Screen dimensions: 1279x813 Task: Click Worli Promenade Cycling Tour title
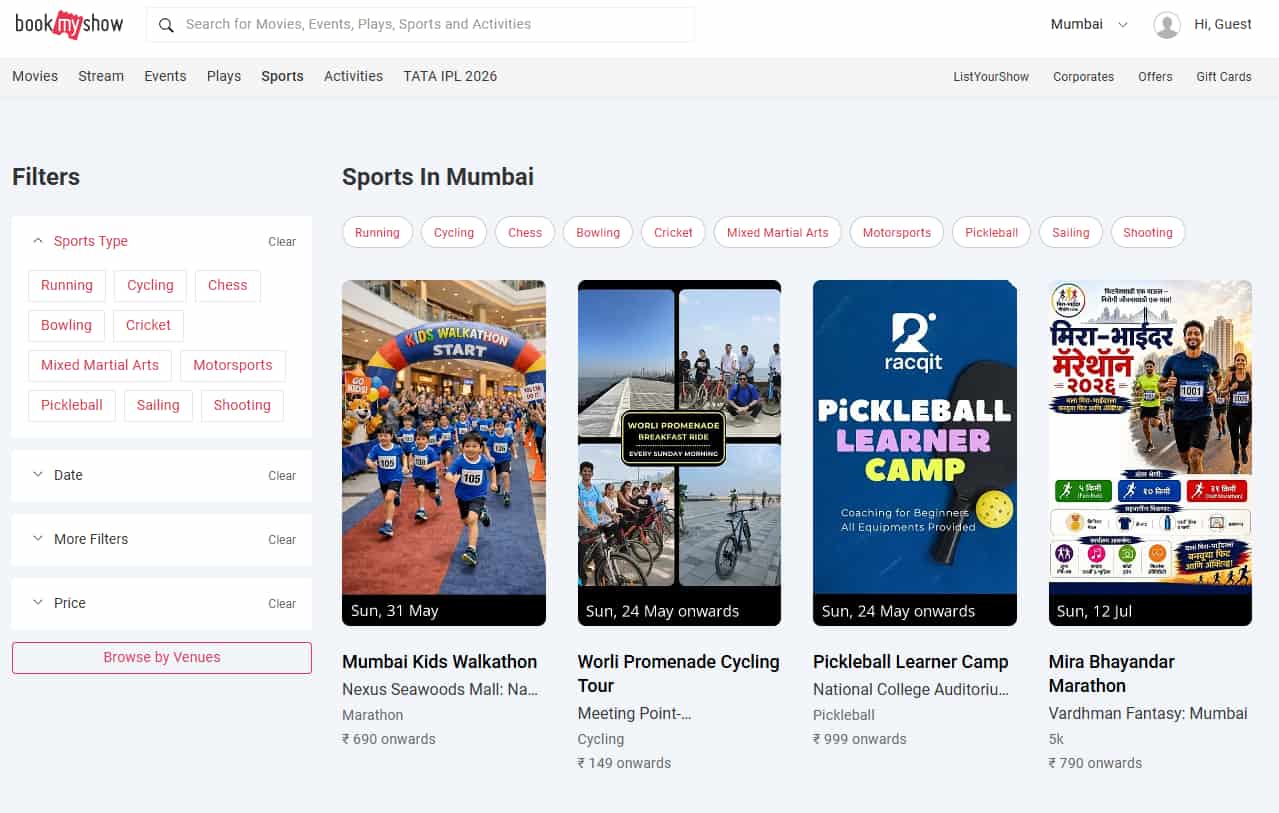(678, 674)
